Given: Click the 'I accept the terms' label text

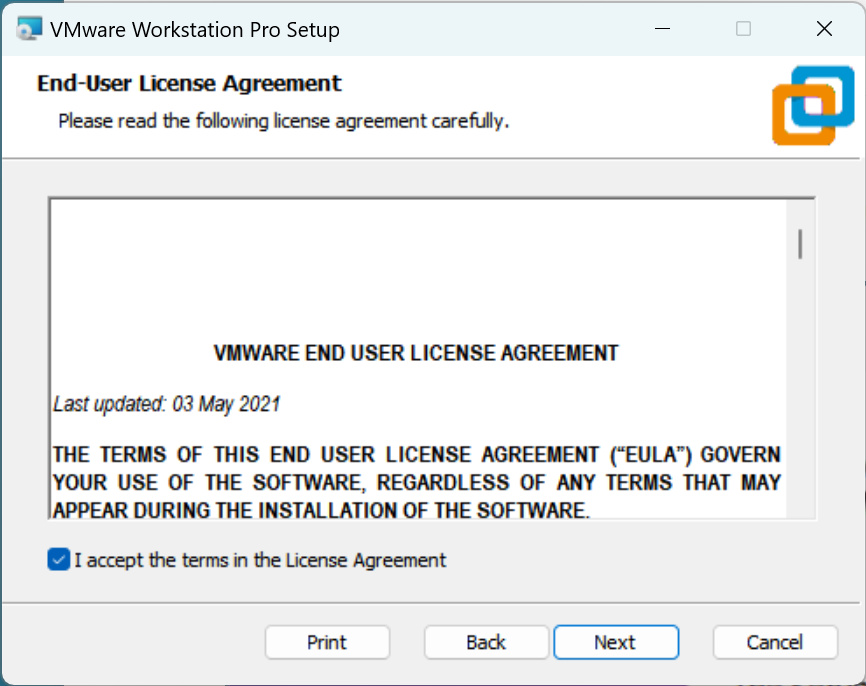Looking at the screenshot, I should (x=260, y=560).
